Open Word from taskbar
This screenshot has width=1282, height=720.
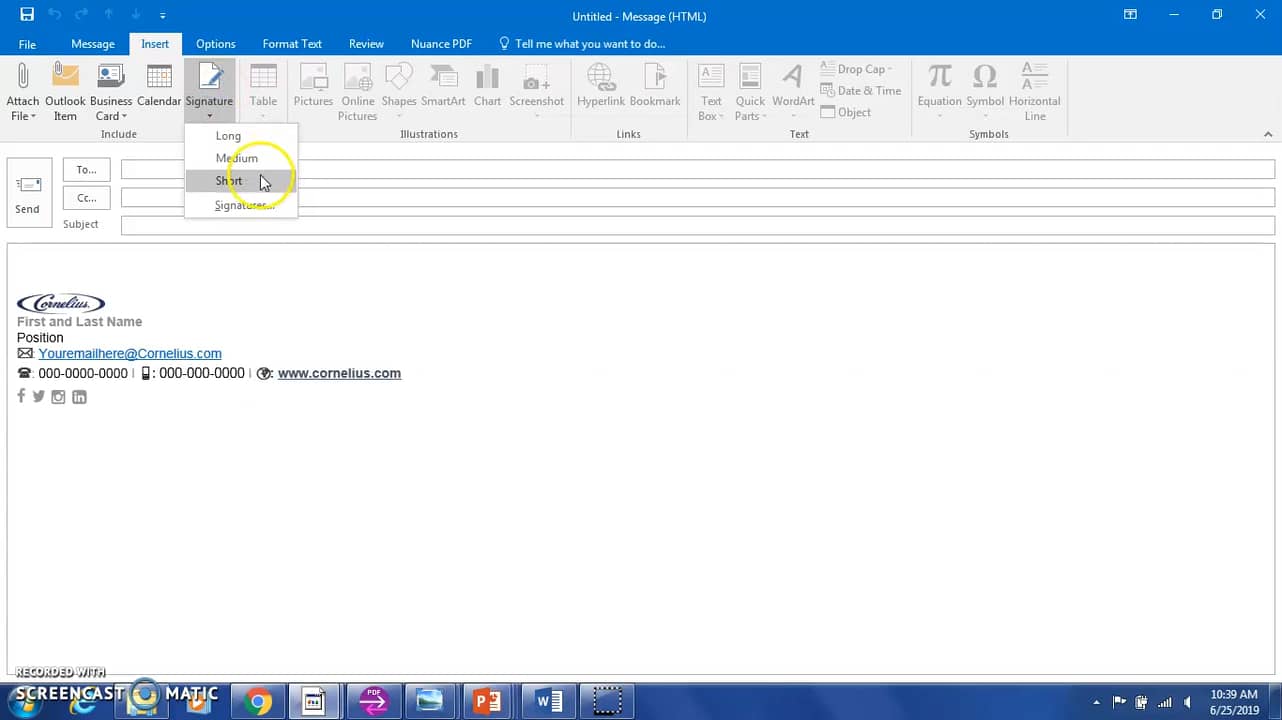(549, 702)
